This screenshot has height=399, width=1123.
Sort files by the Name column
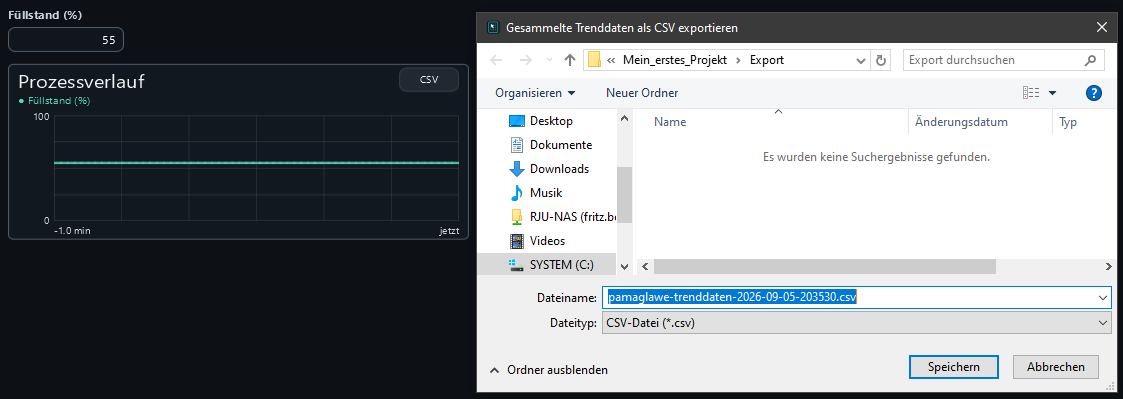point(670,122)
